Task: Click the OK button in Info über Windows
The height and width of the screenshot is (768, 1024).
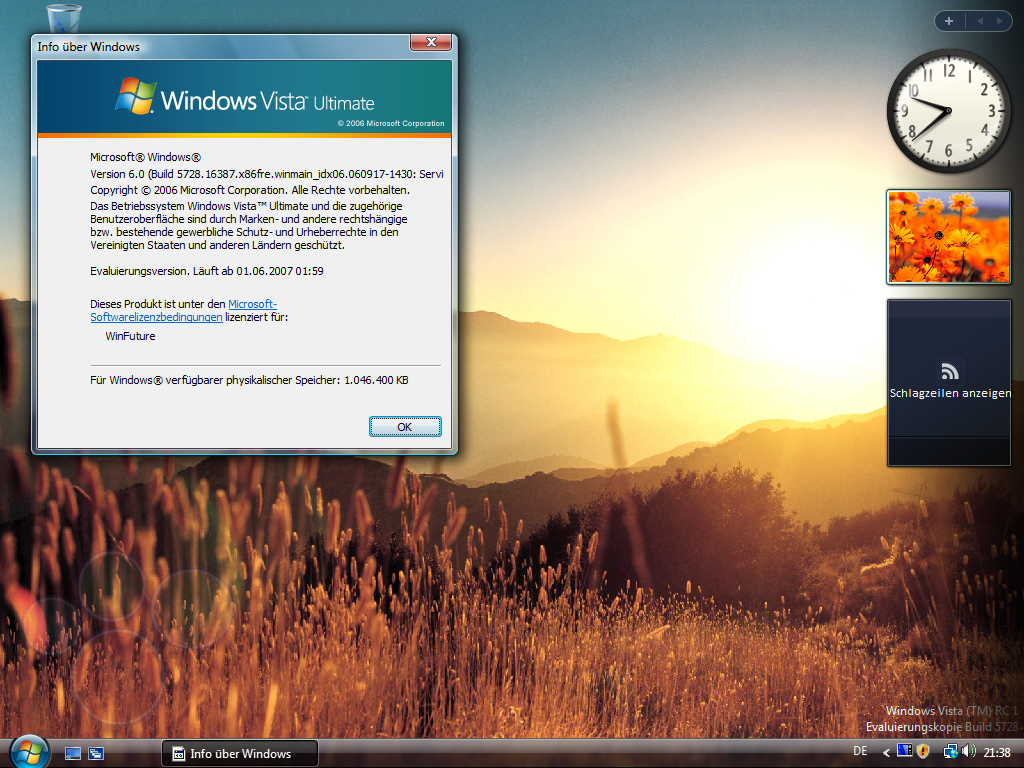Action: click(x=405, y=426)
